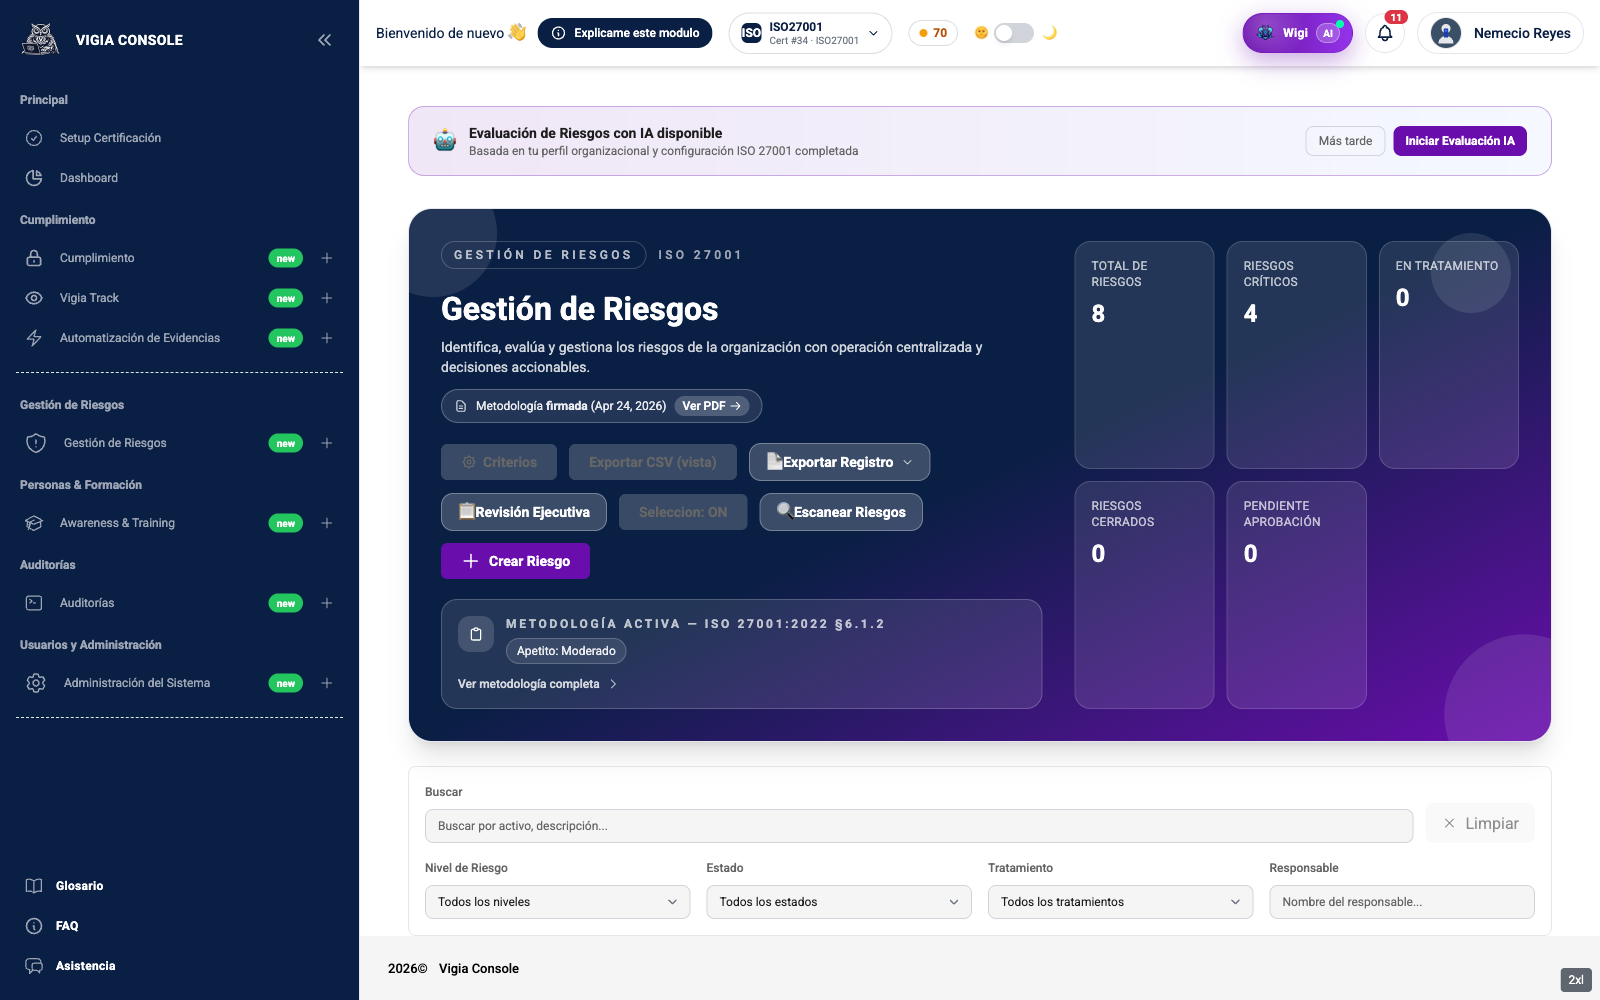The width and height of the screenshot is (1600, 1000).
Task: Open the ISO27001 certification selector dropdown
Action: [x=810, y=33]
